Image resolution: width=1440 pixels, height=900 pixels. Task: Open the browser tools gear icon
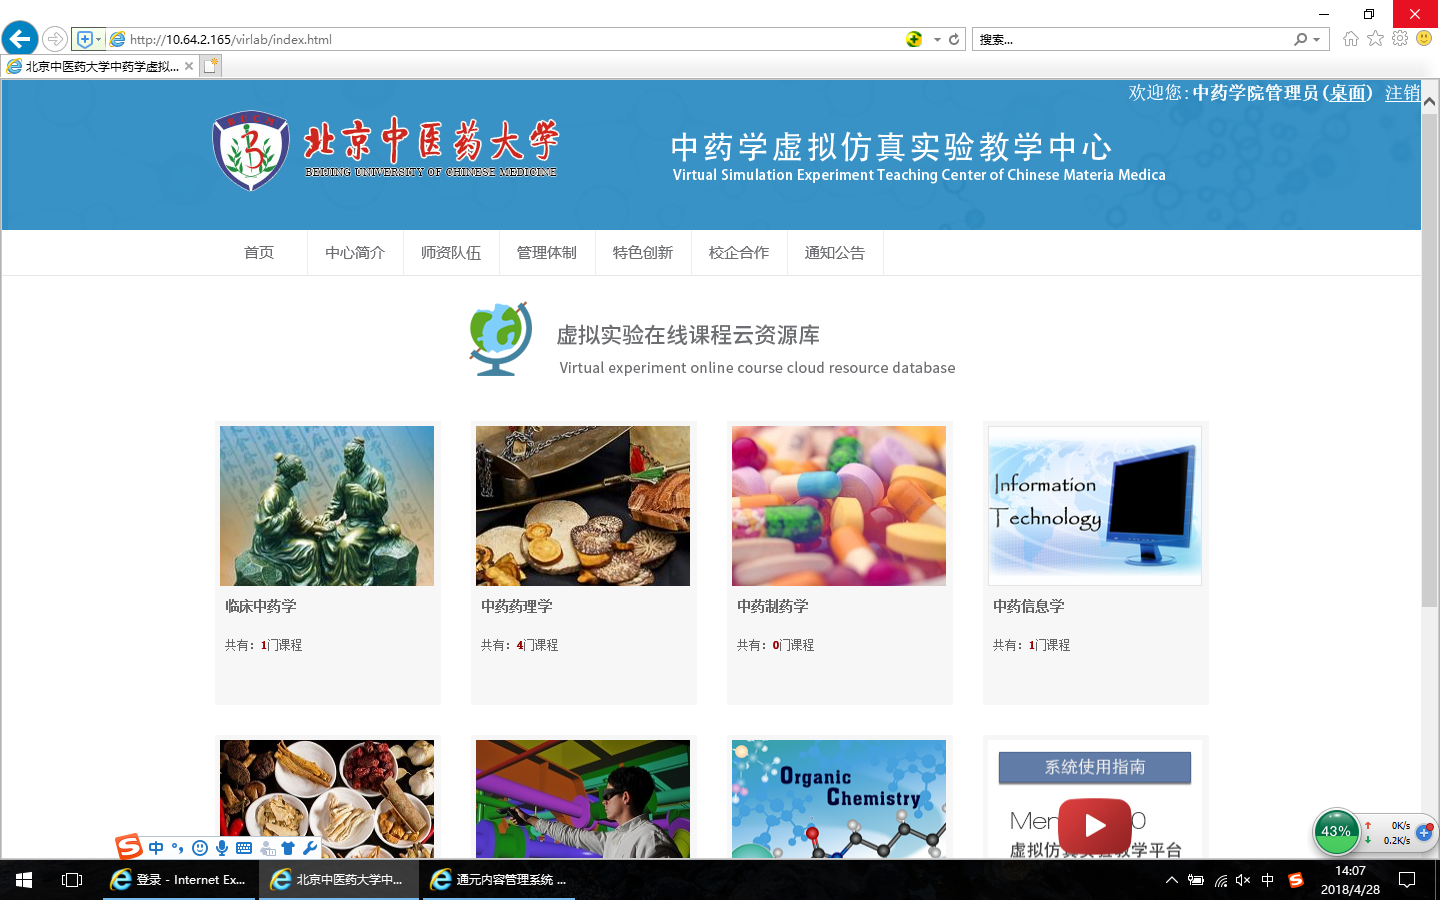click(x=1400, y=38)
